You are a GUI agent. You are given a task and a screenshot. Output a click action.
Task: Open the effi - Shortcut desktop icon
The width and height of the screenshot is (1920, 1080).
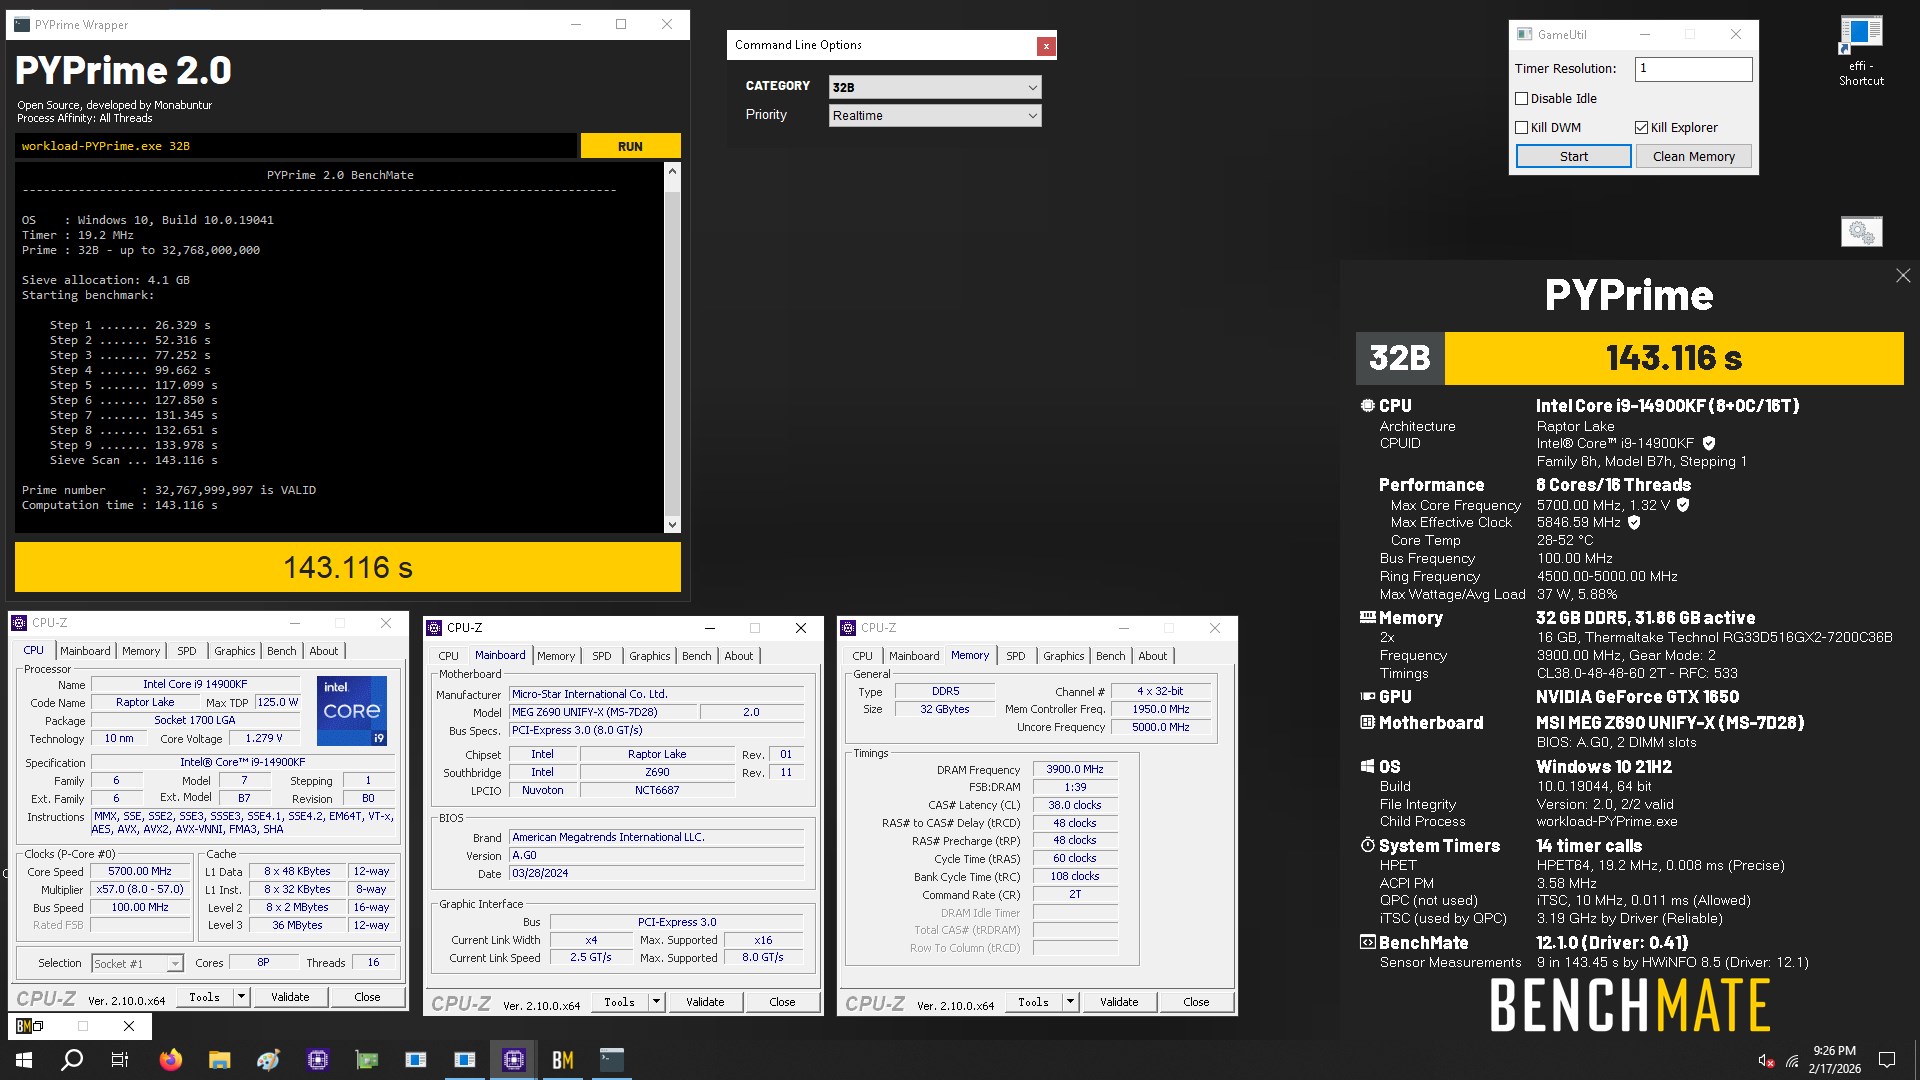(1861, 51)
